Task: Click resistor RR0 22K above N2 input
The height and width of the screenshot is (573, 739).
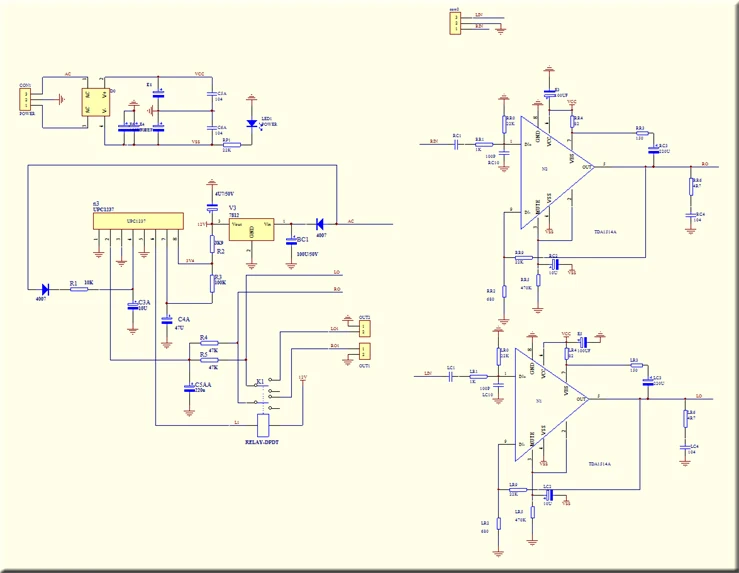Action: tap(504, 124)
